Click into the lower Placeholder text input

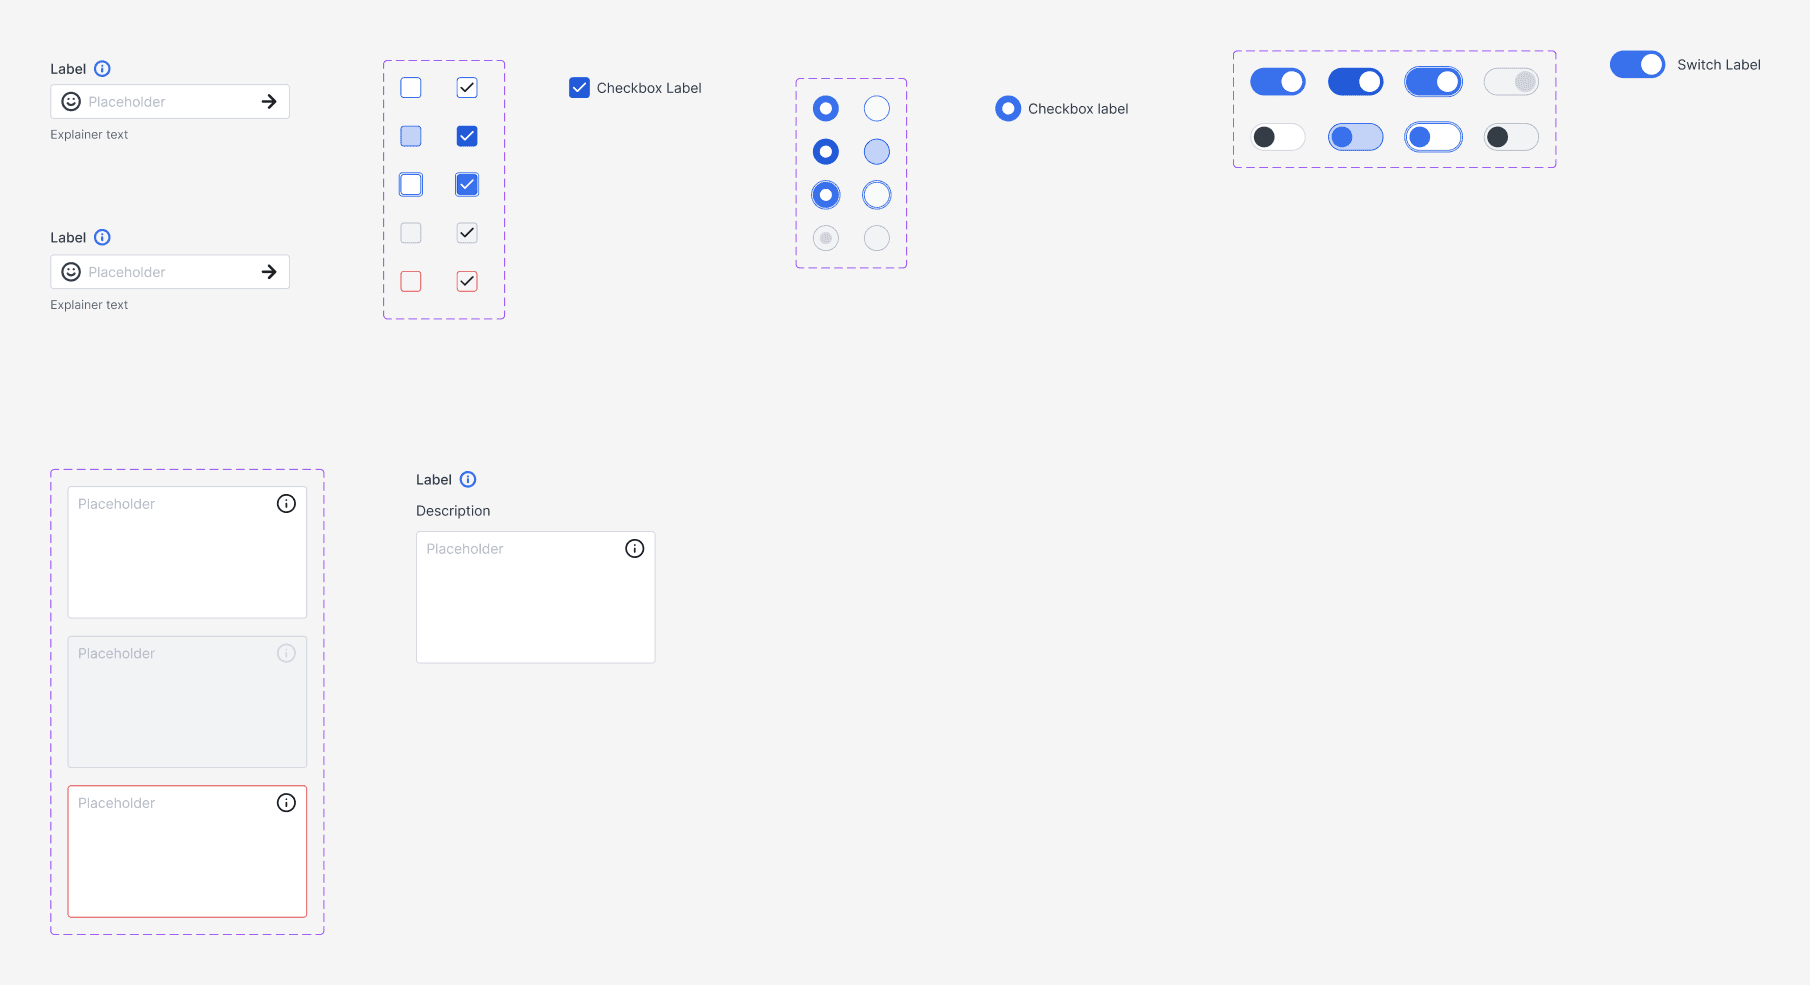[x=170, y=272]
